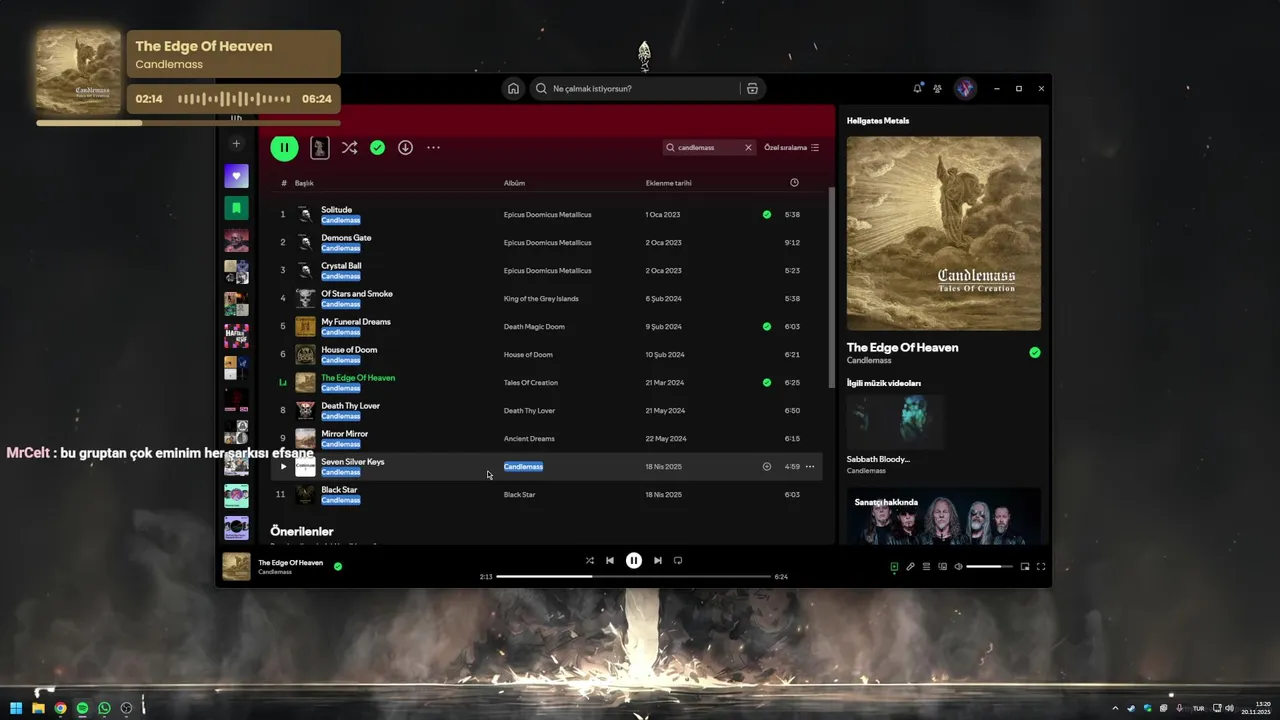Open the Özel sıralama sort dropdown
The height and width of the screenshot is (720, 1280).
tap(792, 147)
